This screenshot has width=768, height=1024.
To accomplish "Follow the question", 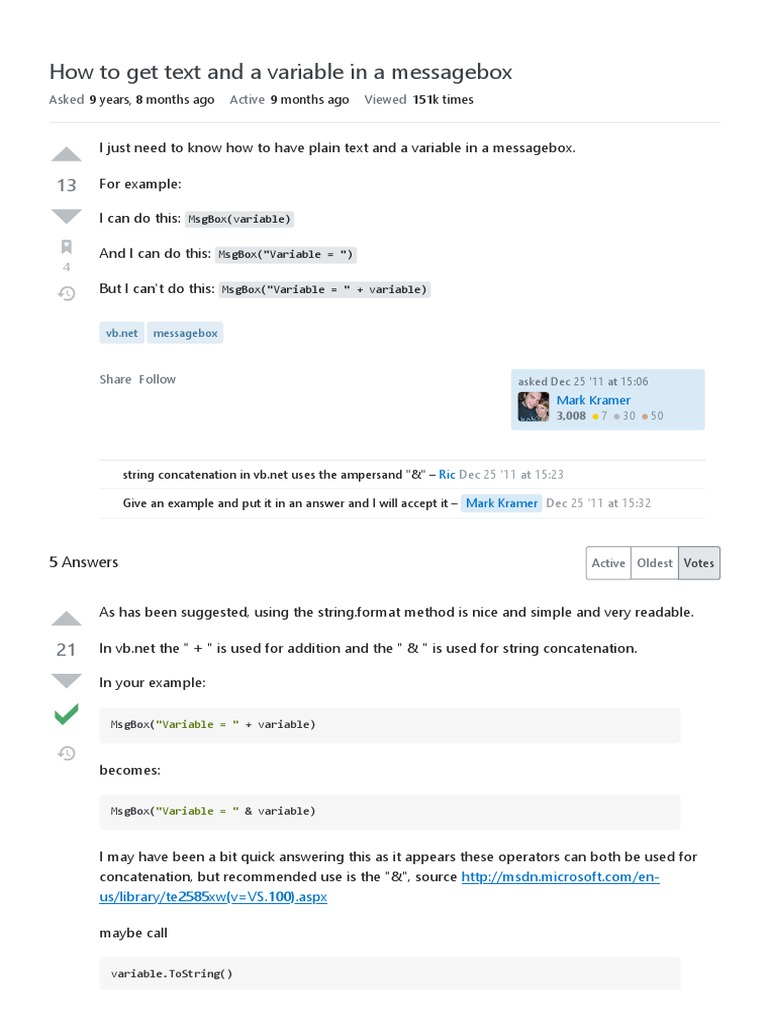I will 157,379.
